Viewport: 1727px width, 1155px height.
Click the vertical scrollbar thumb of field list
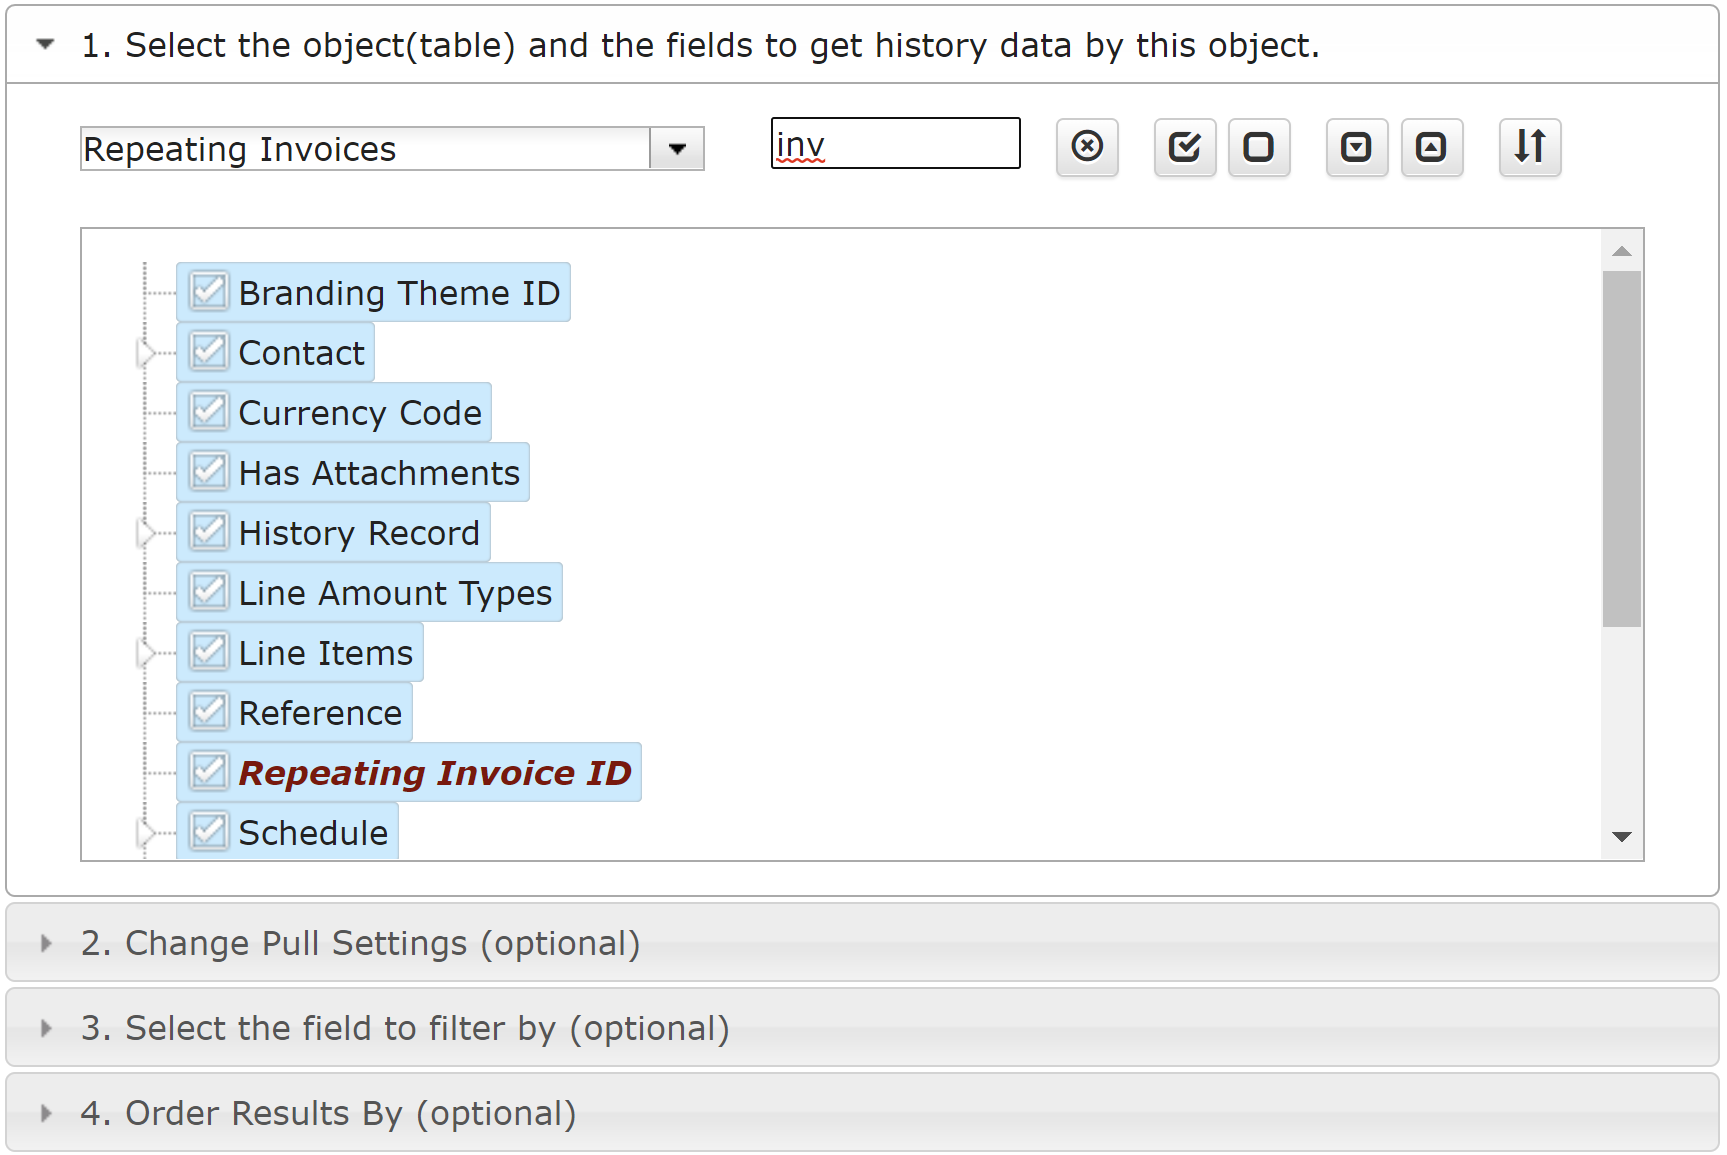point(1622,449)
